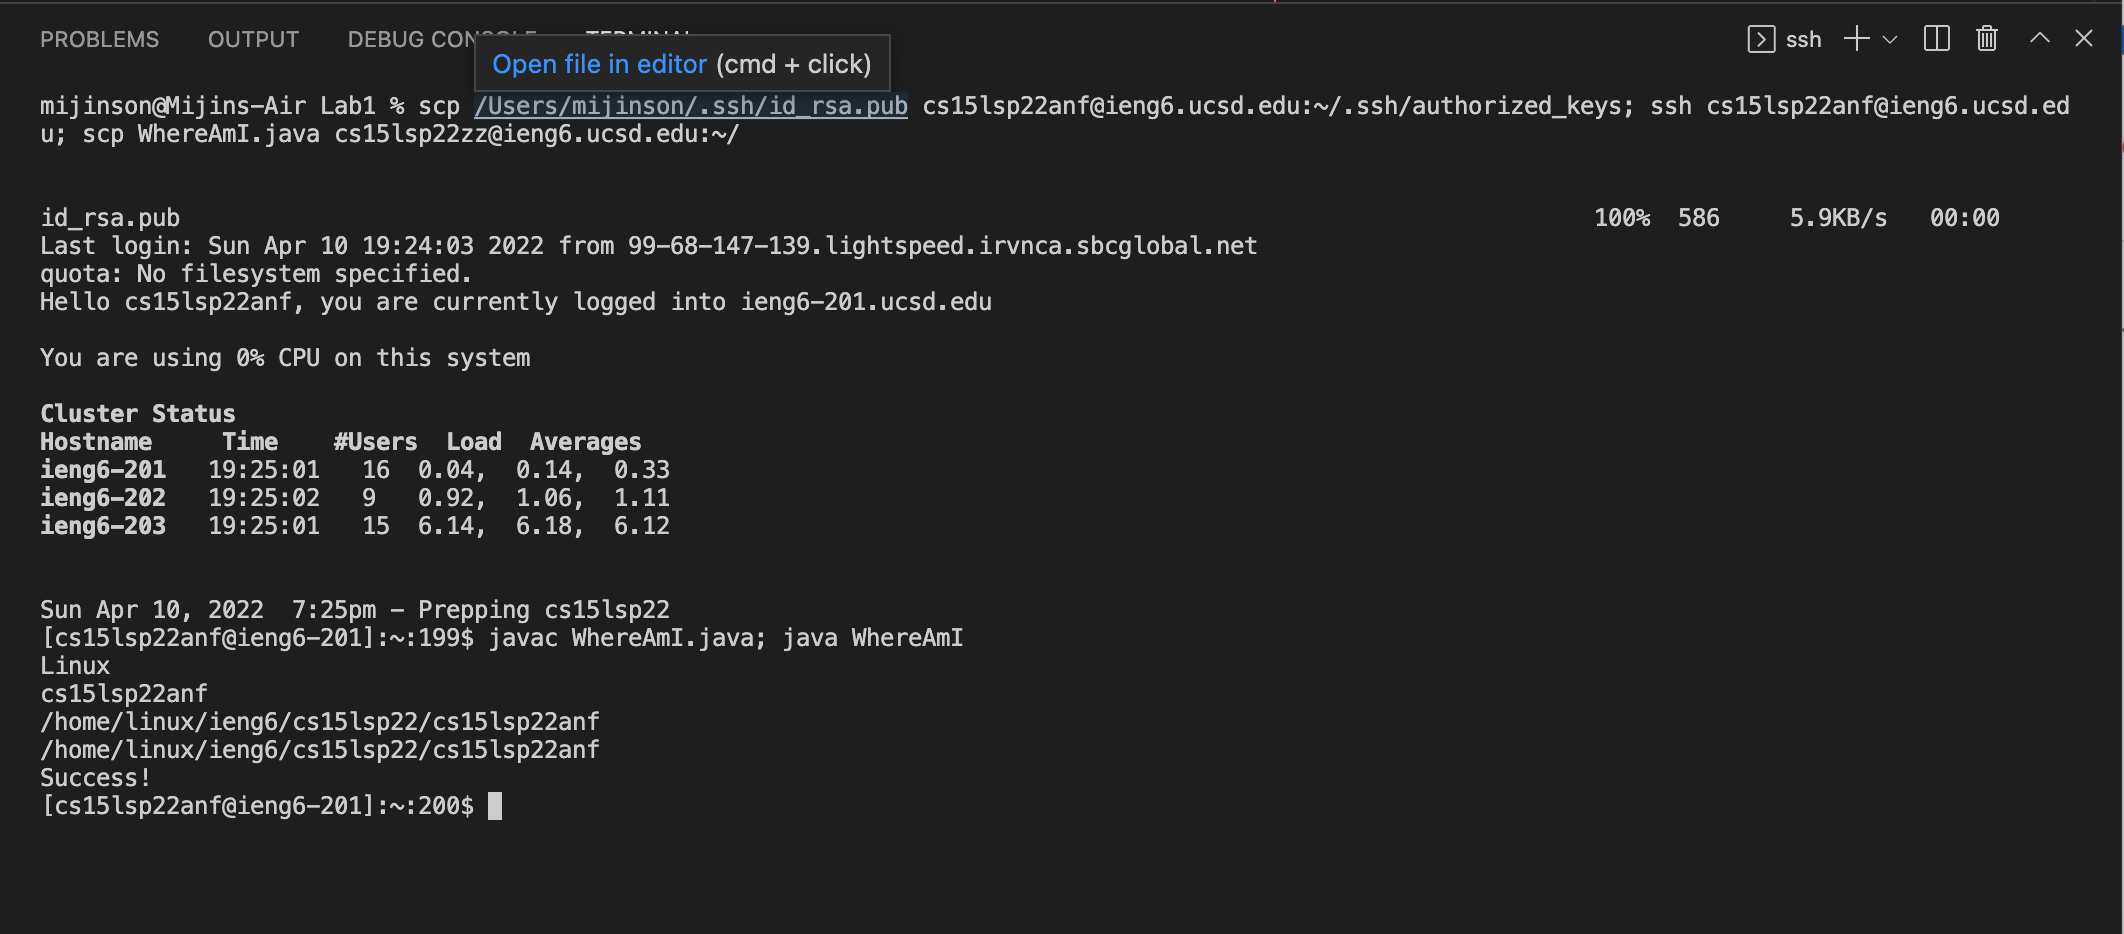Select the partially hidden TERMINAL tab
Viewport: 2124px width, 934px height.
(640, 30)
